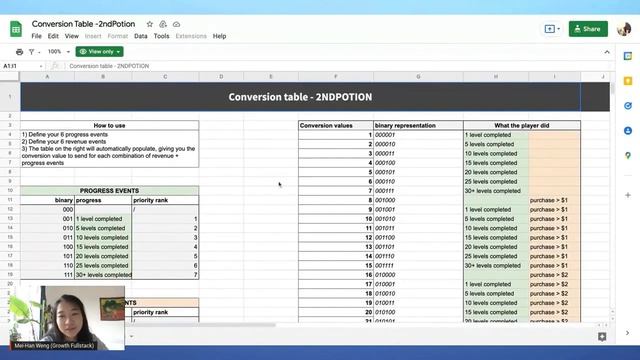Select the document title Conversion Table -2ndPotion
The width and height of the screenshot is (640, 360).
83,24
